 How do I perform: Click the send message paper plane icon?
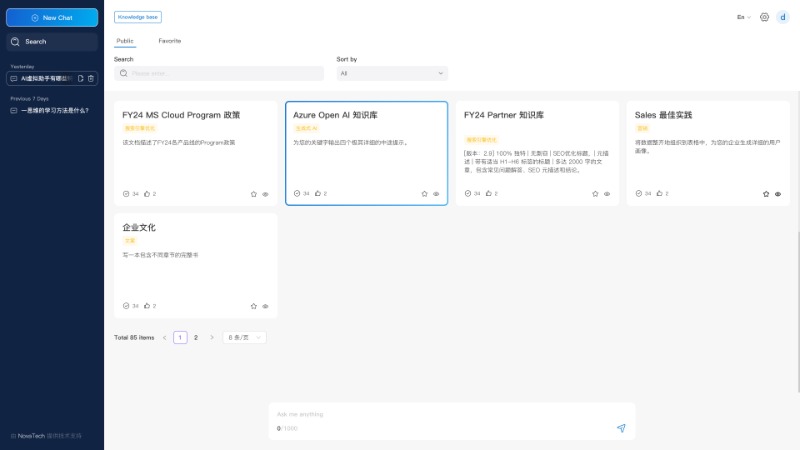621,428
